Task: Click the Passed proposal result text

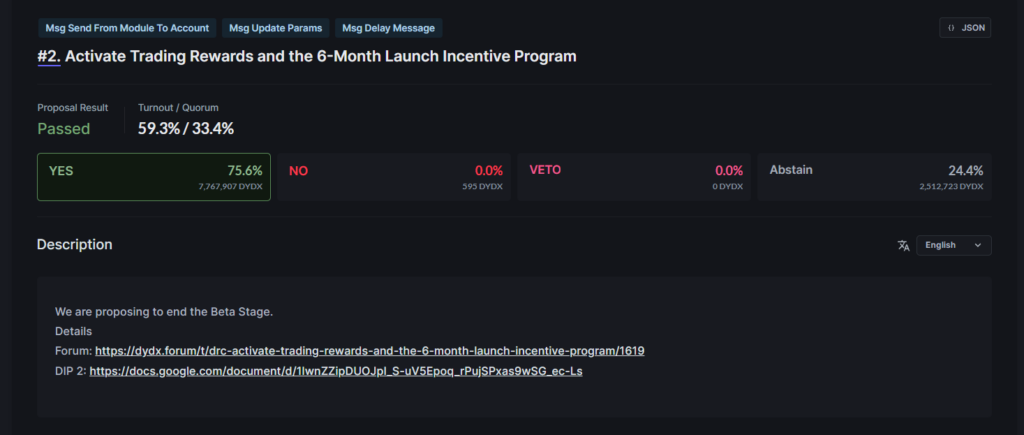Action: (63, 129)
